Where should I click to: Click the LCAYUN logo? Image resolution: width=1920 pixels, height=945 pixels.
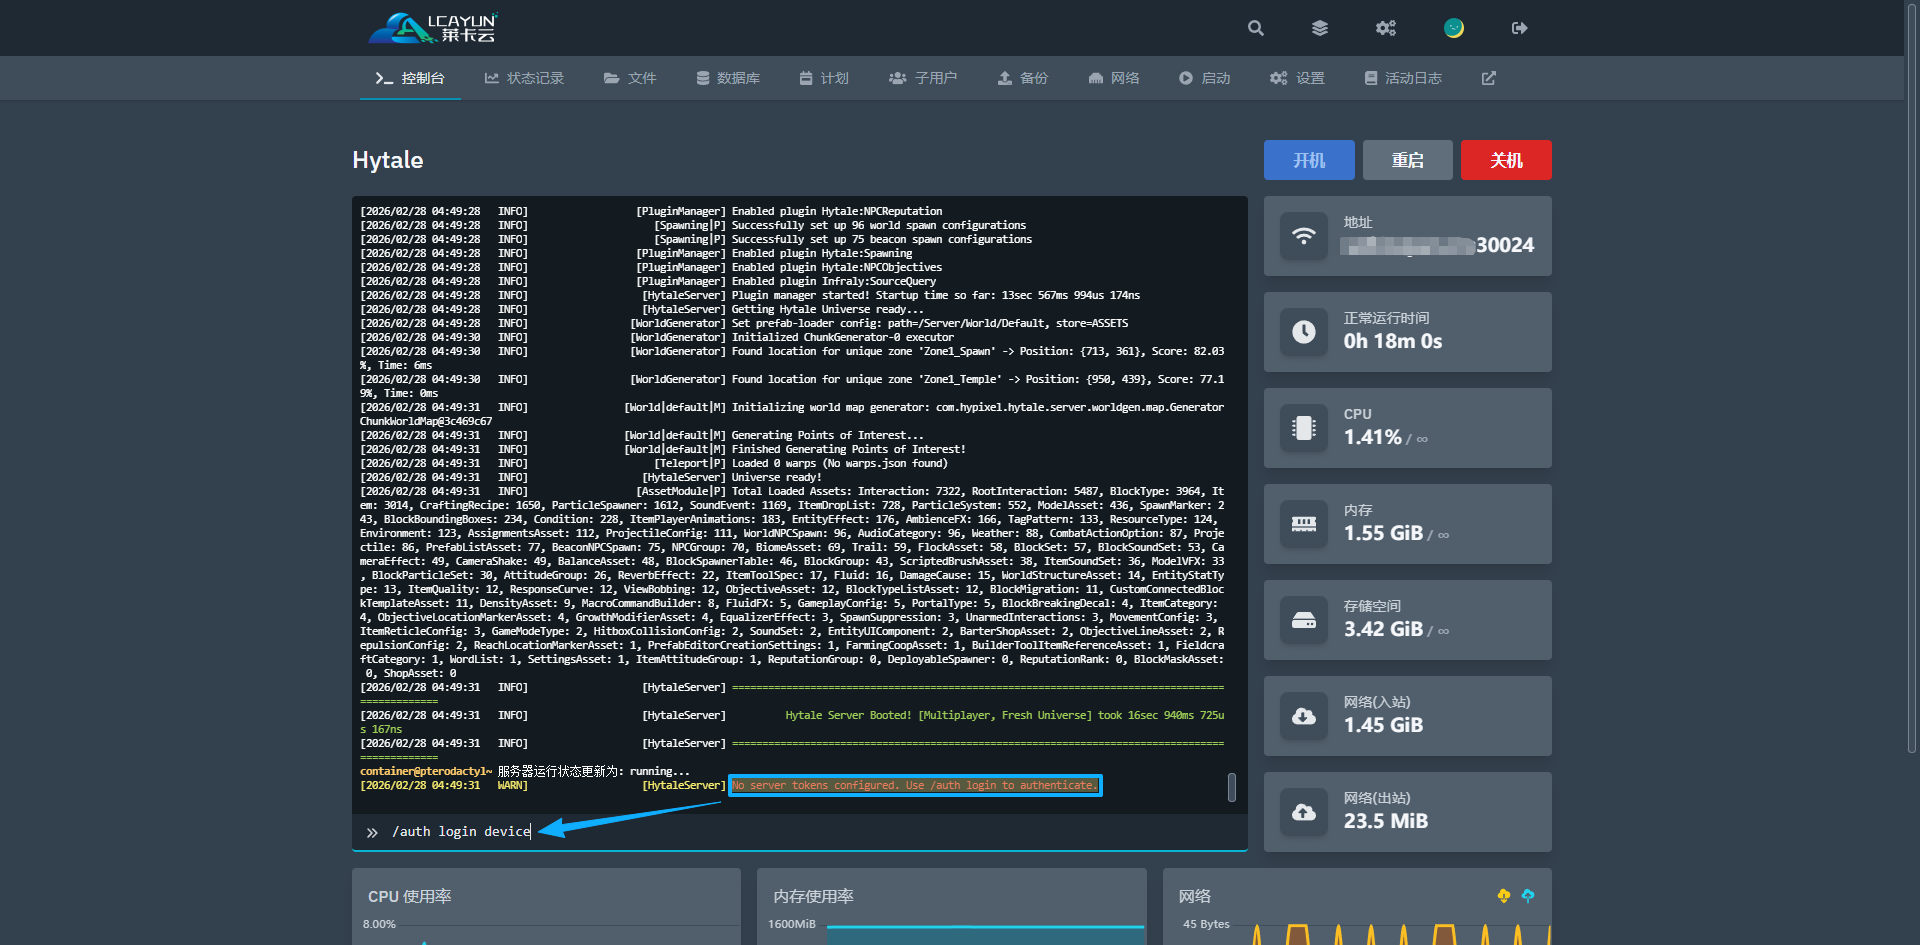(433, 28)
